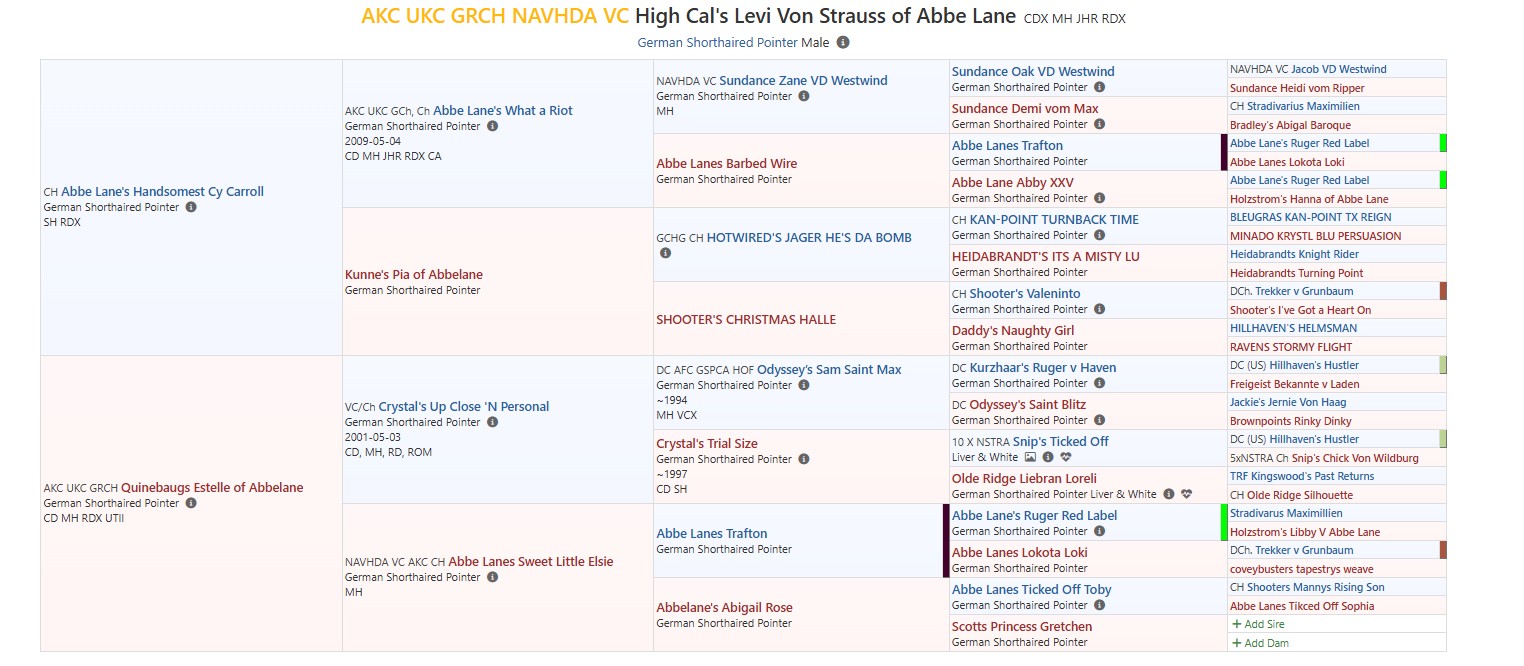
Task: Open info icon for Crystal's Trial Size
Action: point(804,459)
